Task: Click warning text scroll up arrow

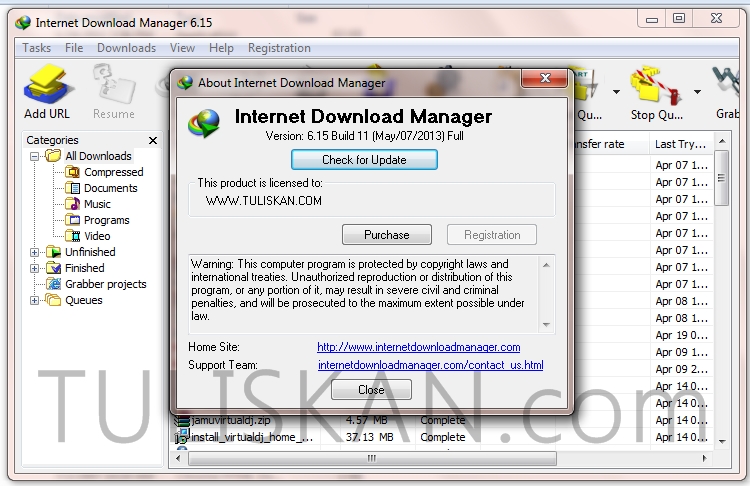Action: point(546,265)
